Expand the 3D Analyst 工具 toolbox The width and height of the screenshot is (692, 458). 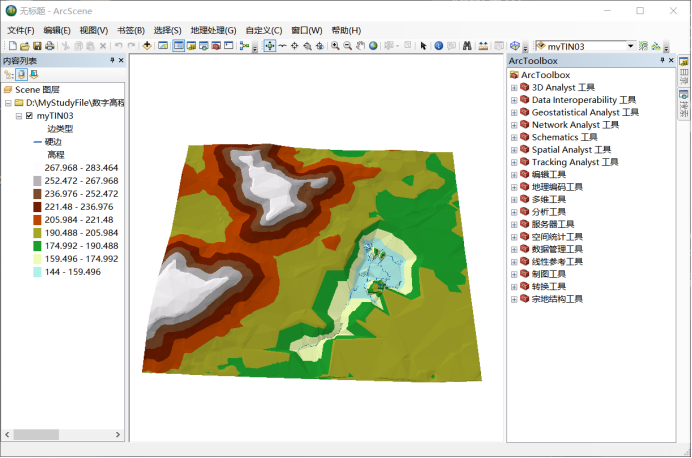pyautogui.click(x=514, y=88)
